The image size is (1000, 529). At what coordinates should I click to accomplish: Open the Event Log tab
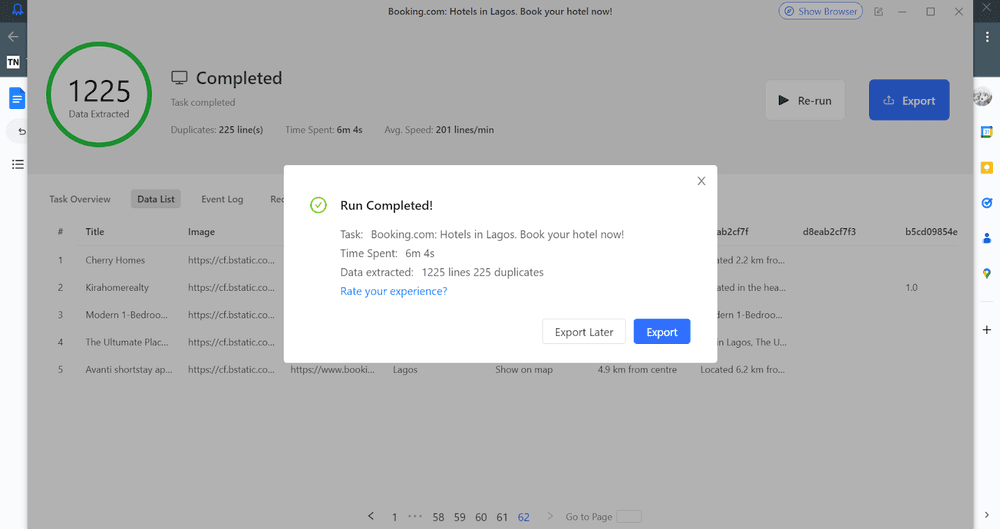tap(222, 199)
